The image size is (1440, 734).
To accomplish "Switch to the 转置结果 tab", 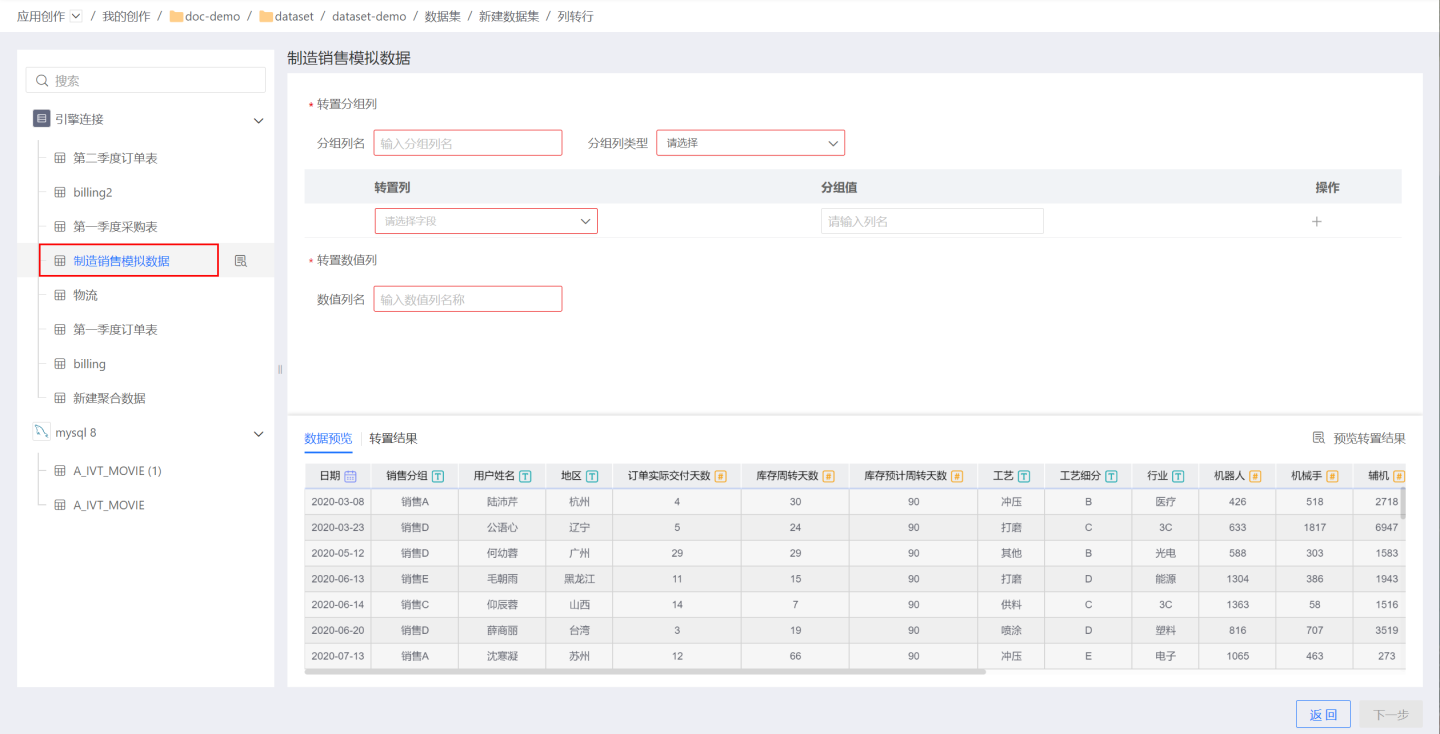I will [x=393, y=438].
